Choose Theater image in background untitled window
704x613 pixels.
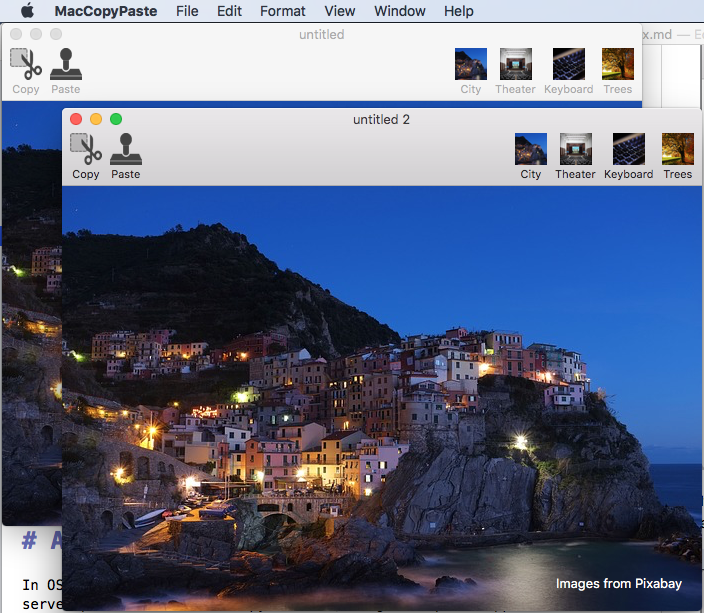click(516, 64)
